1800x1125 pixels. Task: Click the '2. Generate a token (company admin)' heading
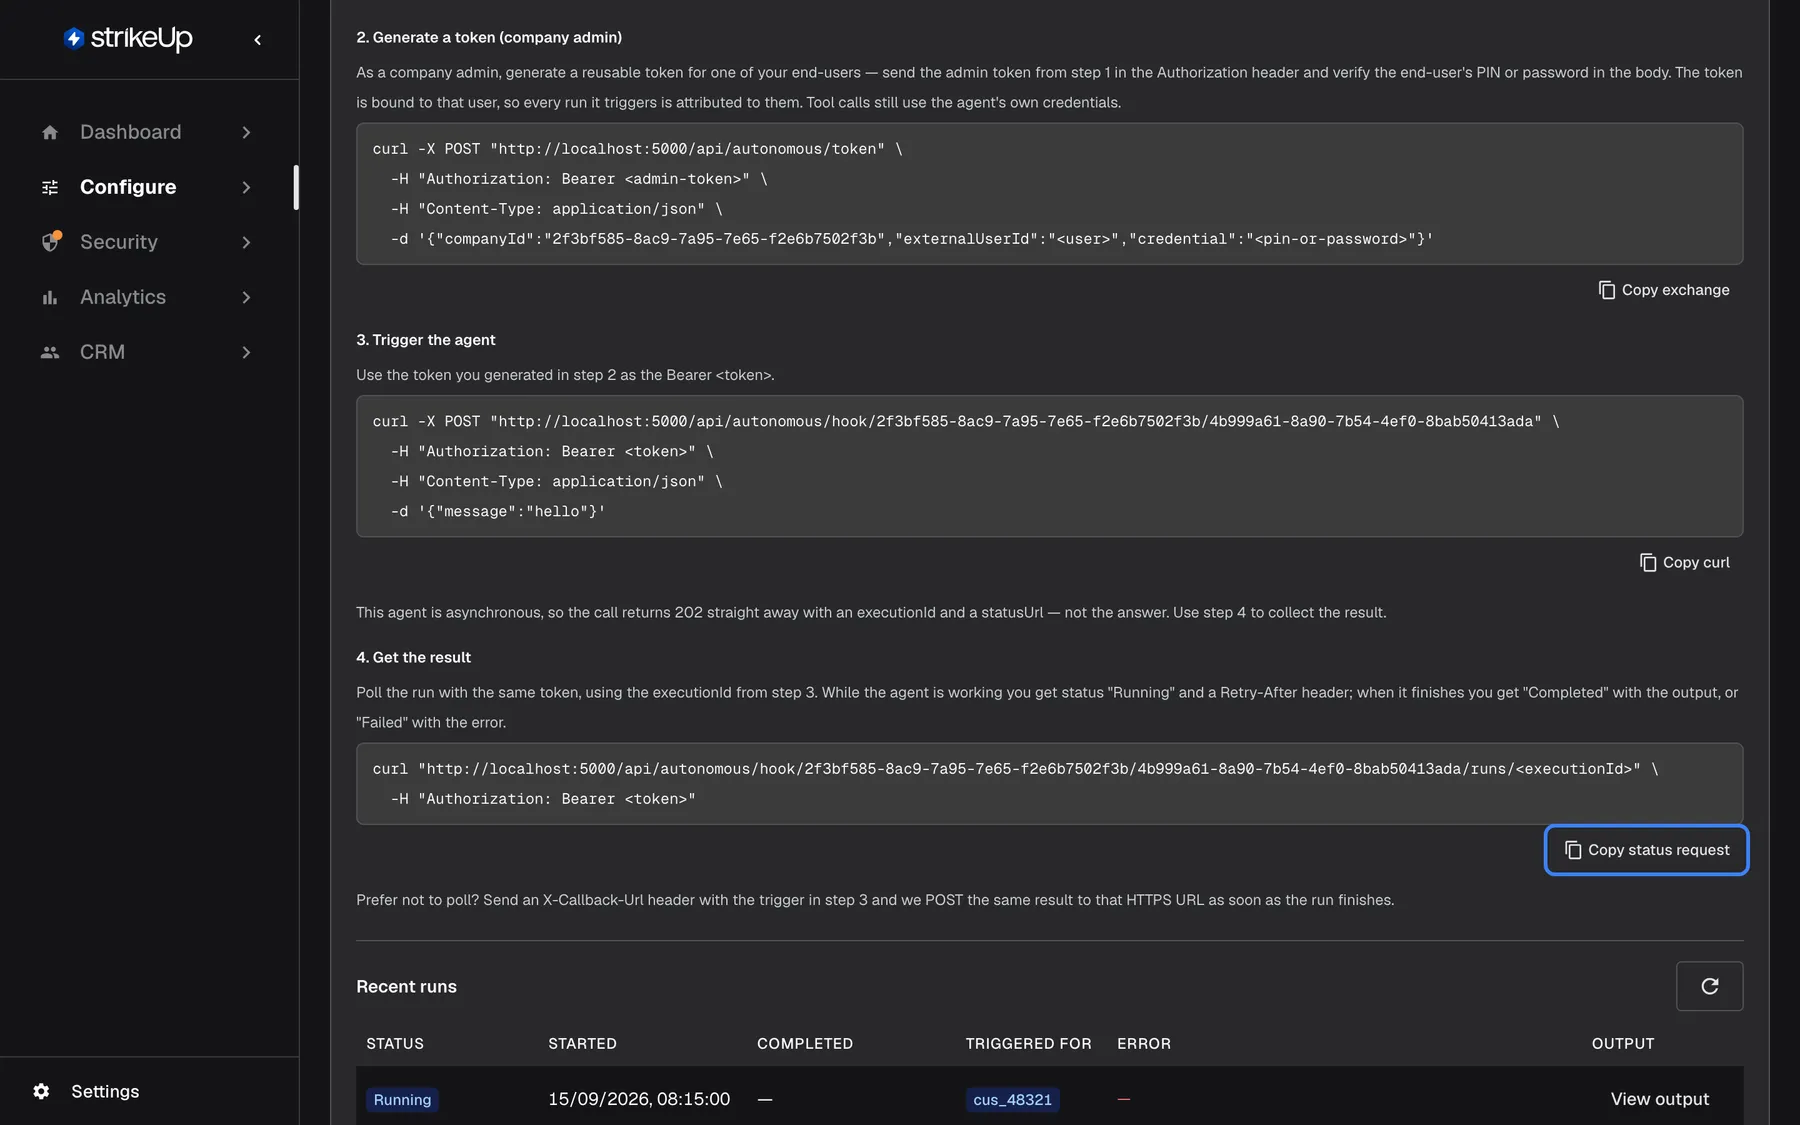click(489, 37)
